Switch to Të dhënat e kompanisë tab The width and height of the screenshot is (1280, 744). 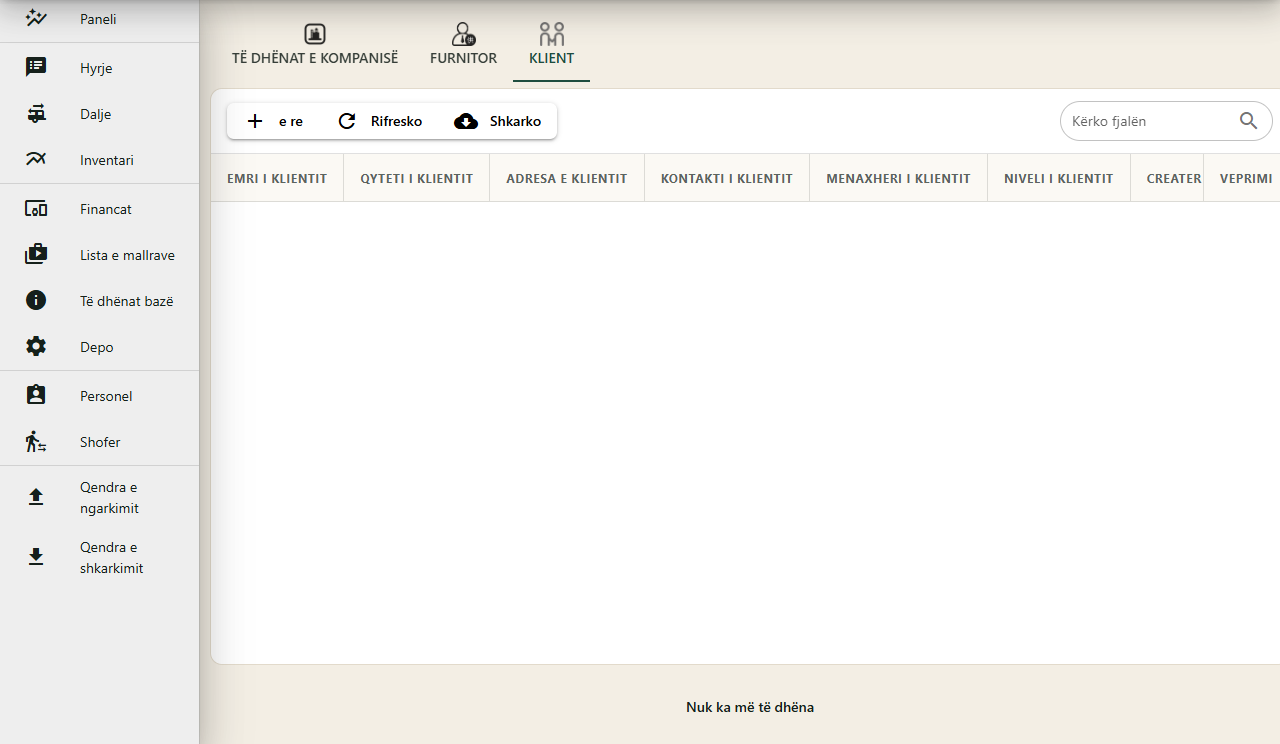pos(315,46)
